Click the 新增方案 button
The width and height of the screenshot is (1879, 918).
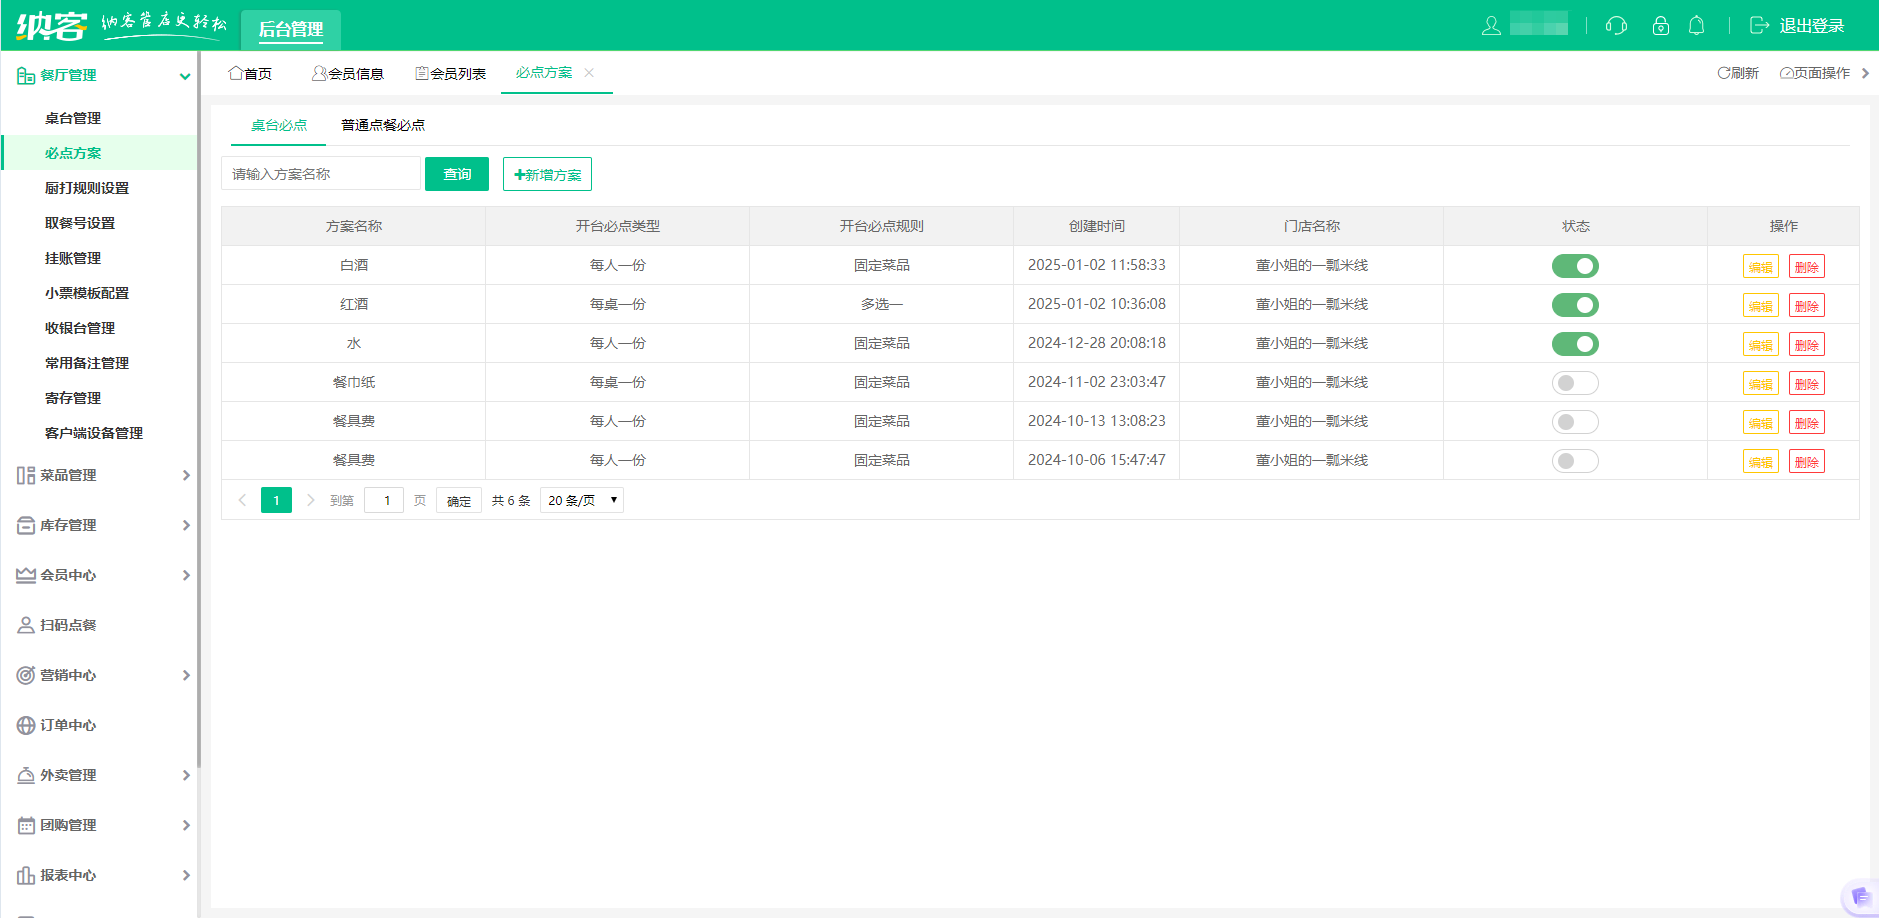(x=547, y=174)
